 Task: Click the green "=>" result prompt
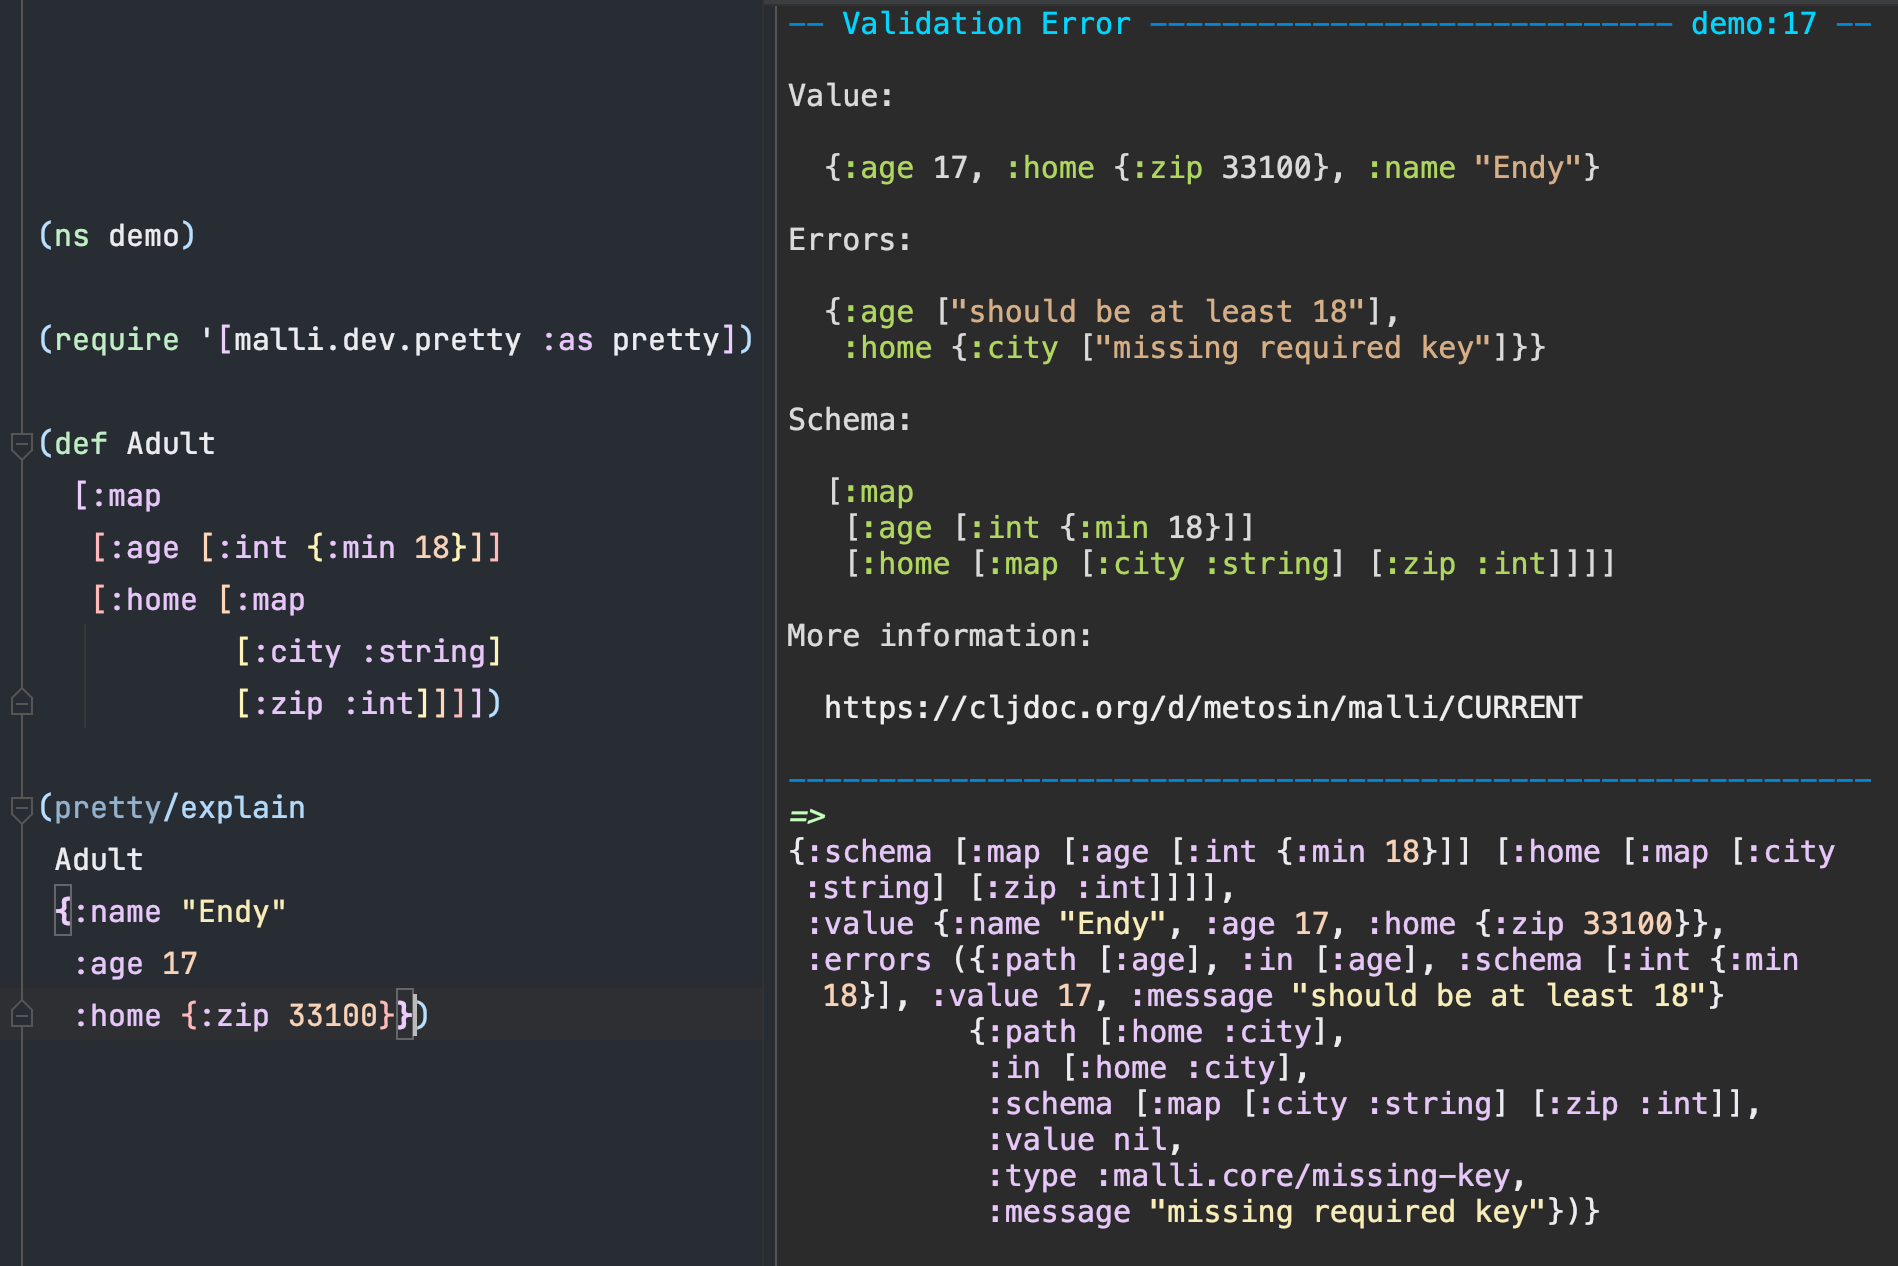click(807, 817)
